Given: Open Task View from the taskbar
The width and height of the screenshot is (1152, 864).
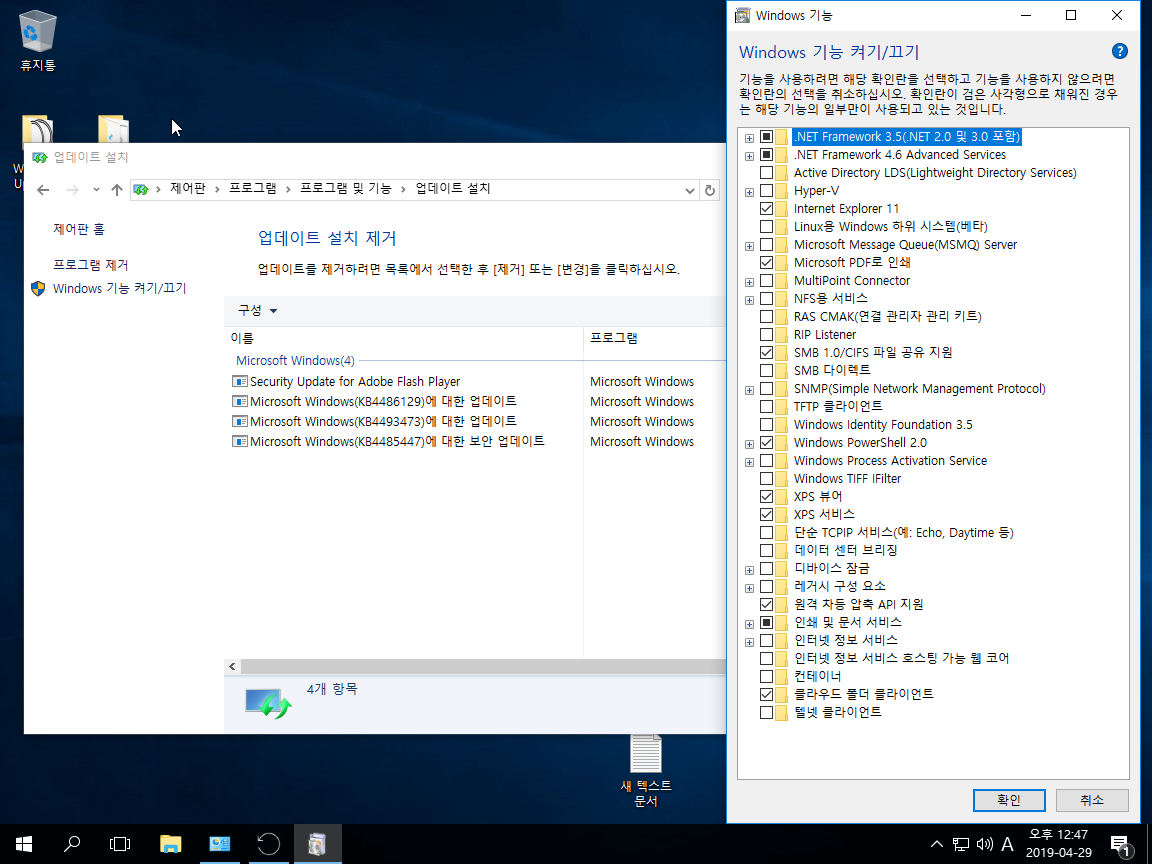Looking at the screenshot, I should pyautogui.click(x=120, y=843).
